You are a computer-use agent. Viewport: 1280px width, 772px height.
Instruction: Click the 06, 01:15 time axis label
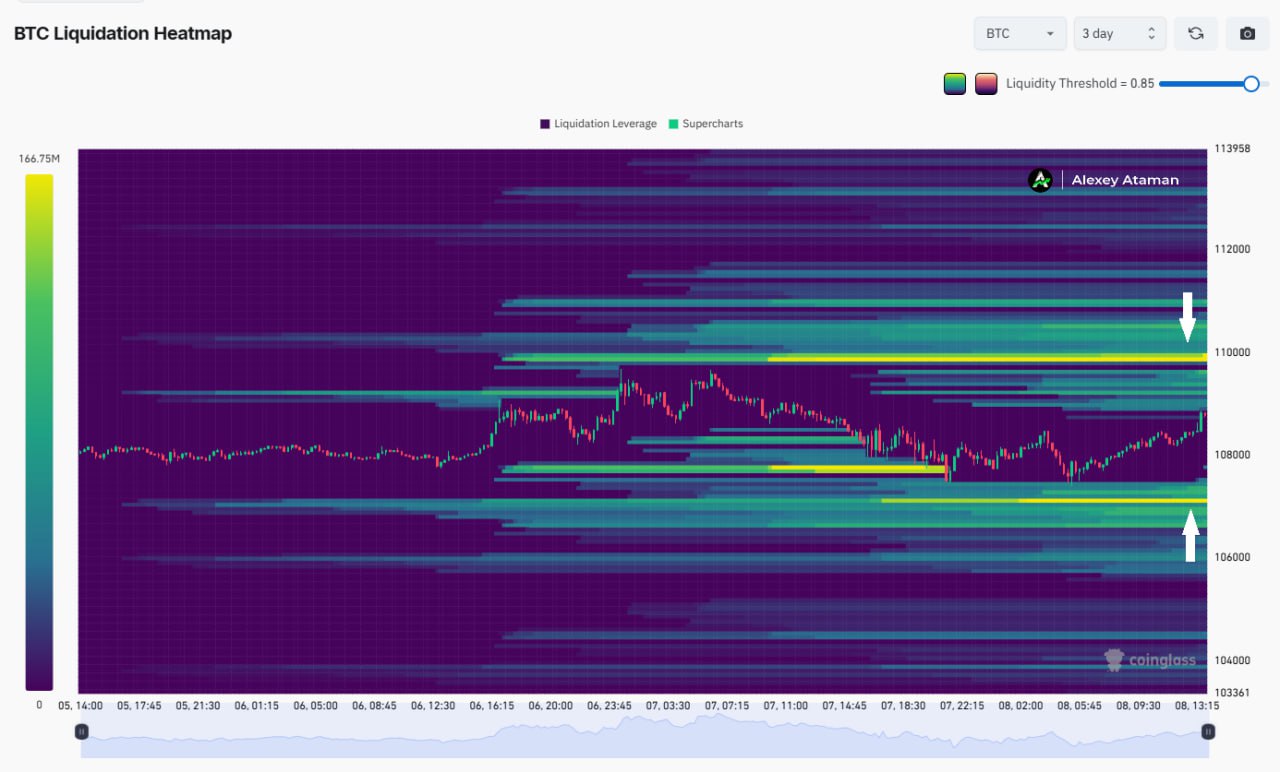[x=257, y=705]
